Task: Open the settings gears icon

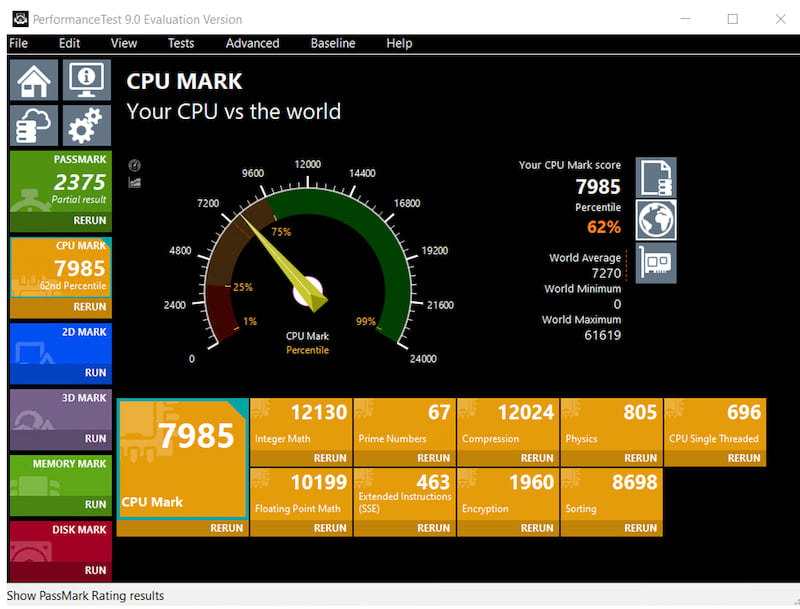Action: tap(87, 125)
